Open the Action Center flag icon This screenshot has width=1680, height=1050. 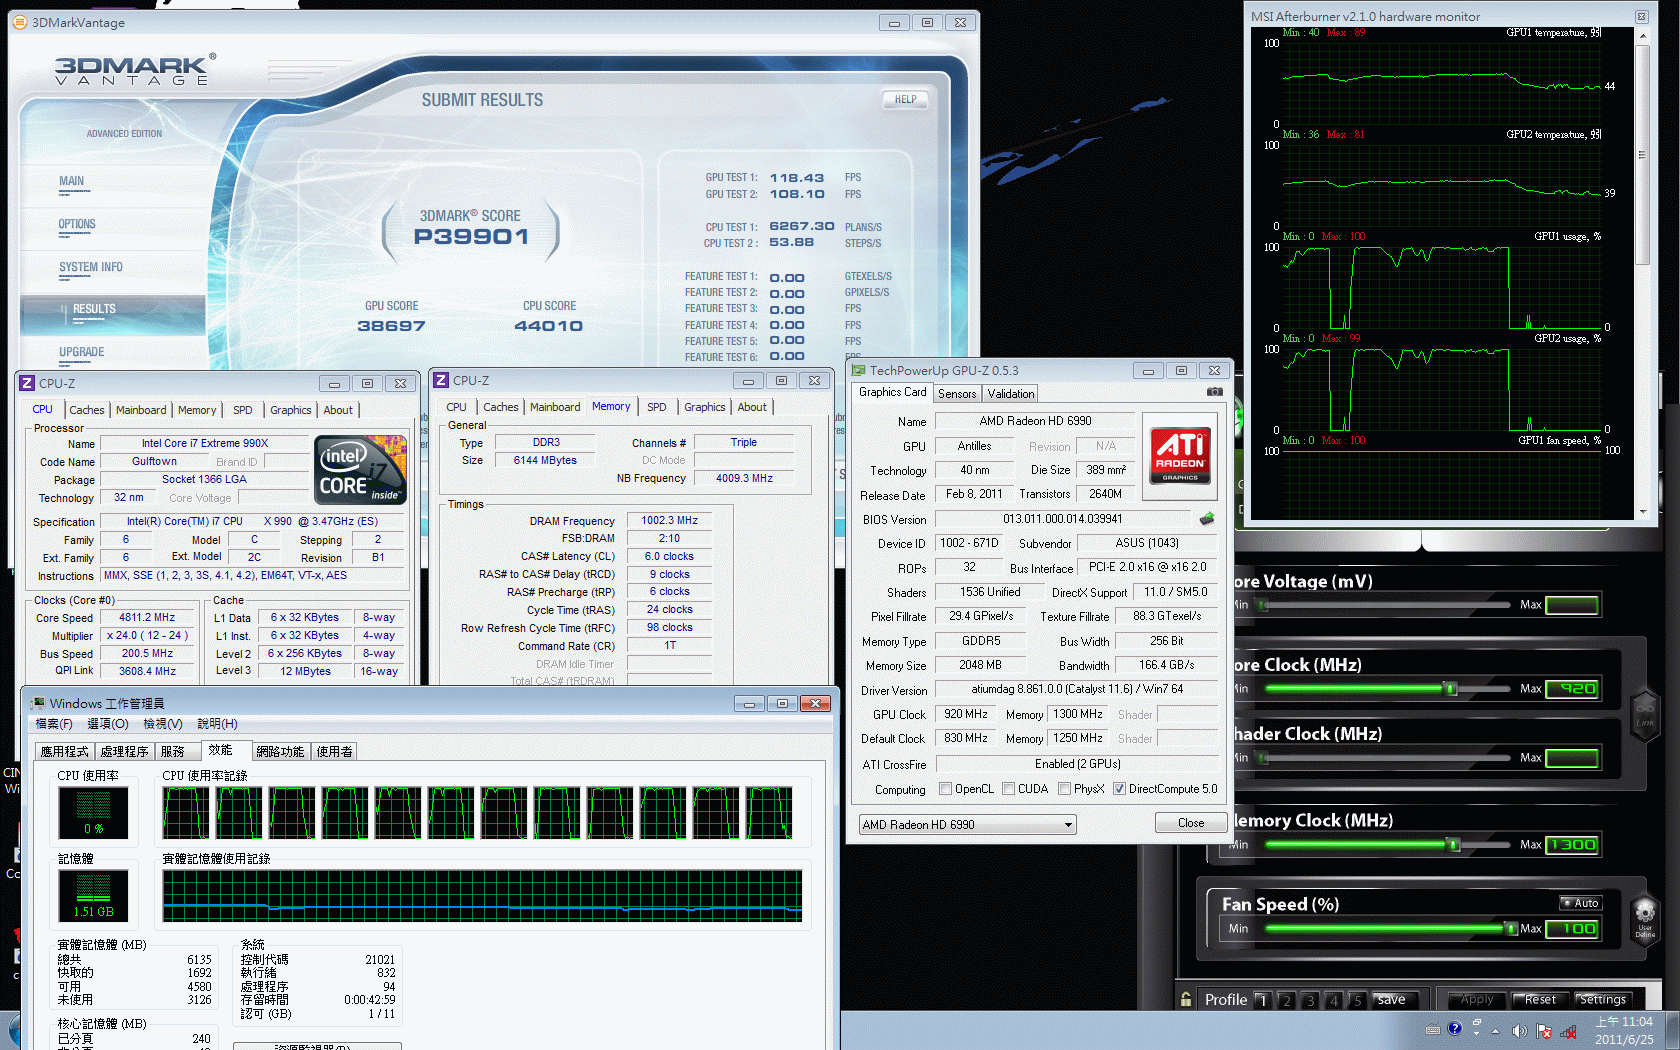(1544, 1031)
